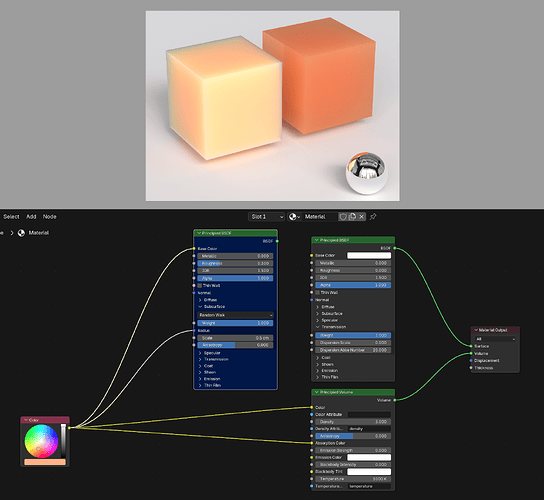The width and height of the screenshot is (544, 500).
Task: Click the BSDF output socket on the grey Principled BSDF
Action: tap(395, 248)
